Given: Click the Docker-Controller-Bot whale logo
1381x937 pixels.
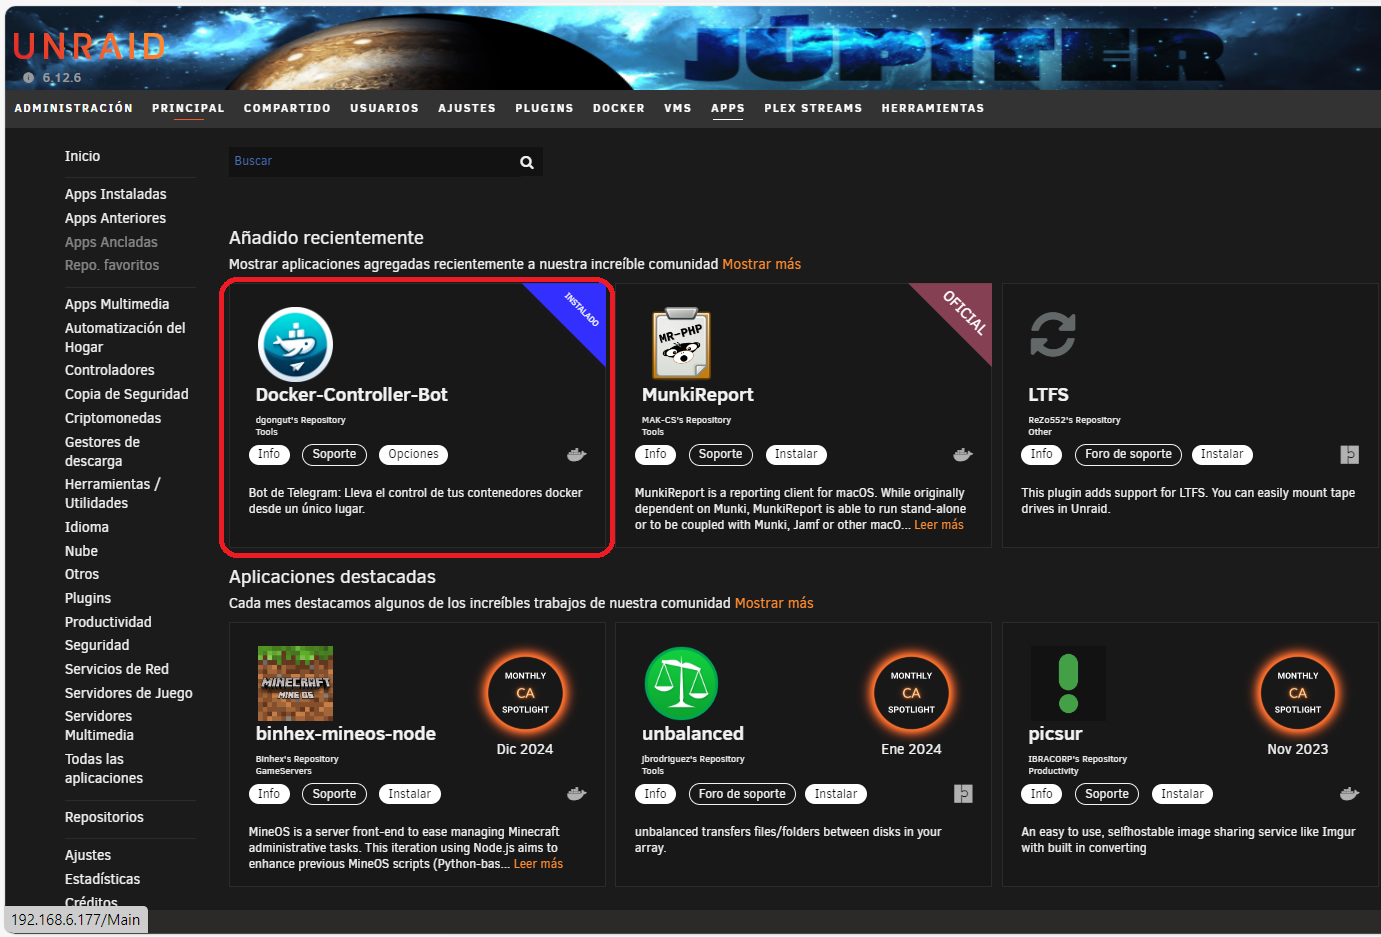Looking at the screenshot, I should (x=295, y=344).
